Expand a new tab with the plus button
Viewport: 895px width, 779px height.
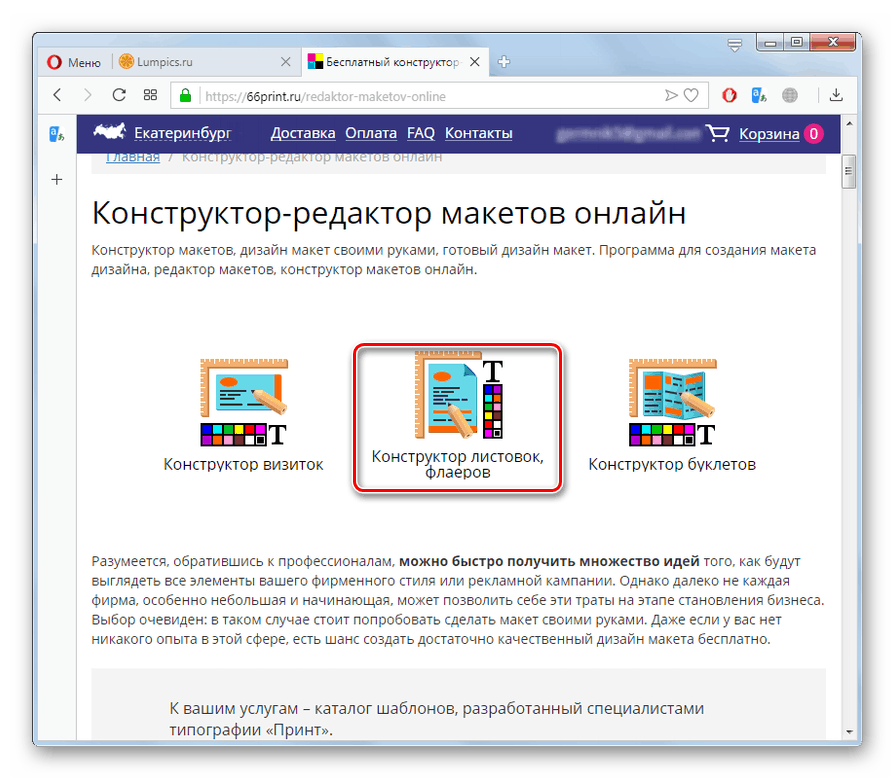click(x=504, y=61)
